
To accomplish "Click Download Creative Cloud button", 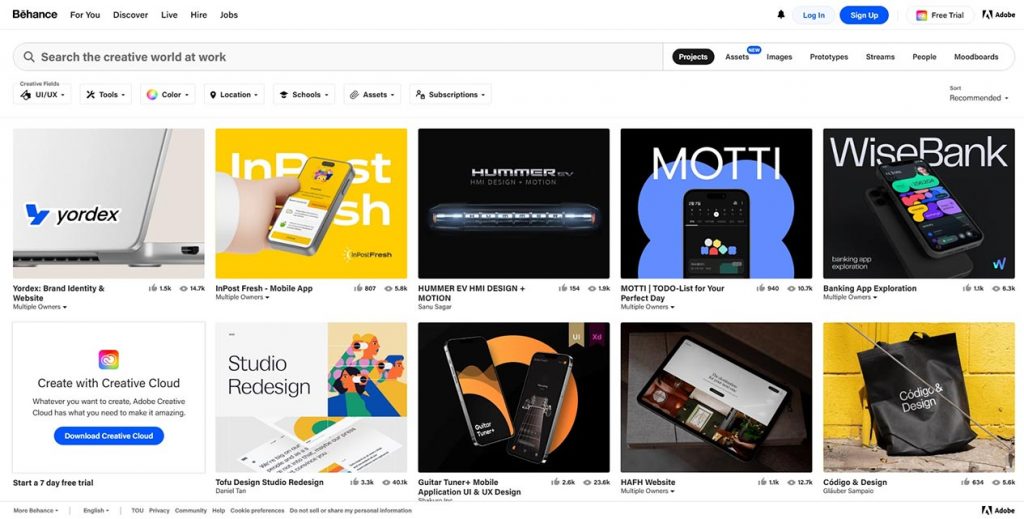I will click(x=108, y=435).
